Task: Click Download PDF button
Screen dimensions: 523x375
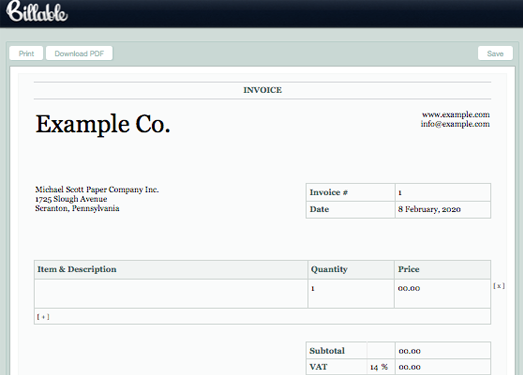Action: pyautogui.click(x=79, y=53)
